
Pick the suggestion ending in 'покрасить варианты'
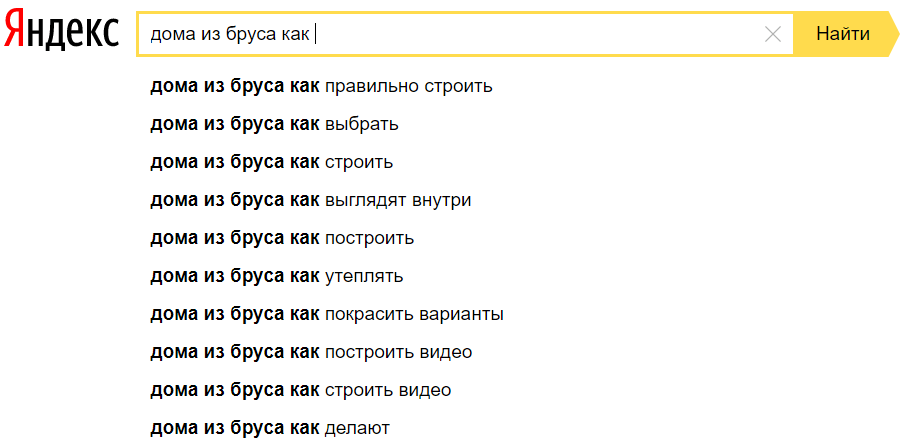click(x=326, y=314)
